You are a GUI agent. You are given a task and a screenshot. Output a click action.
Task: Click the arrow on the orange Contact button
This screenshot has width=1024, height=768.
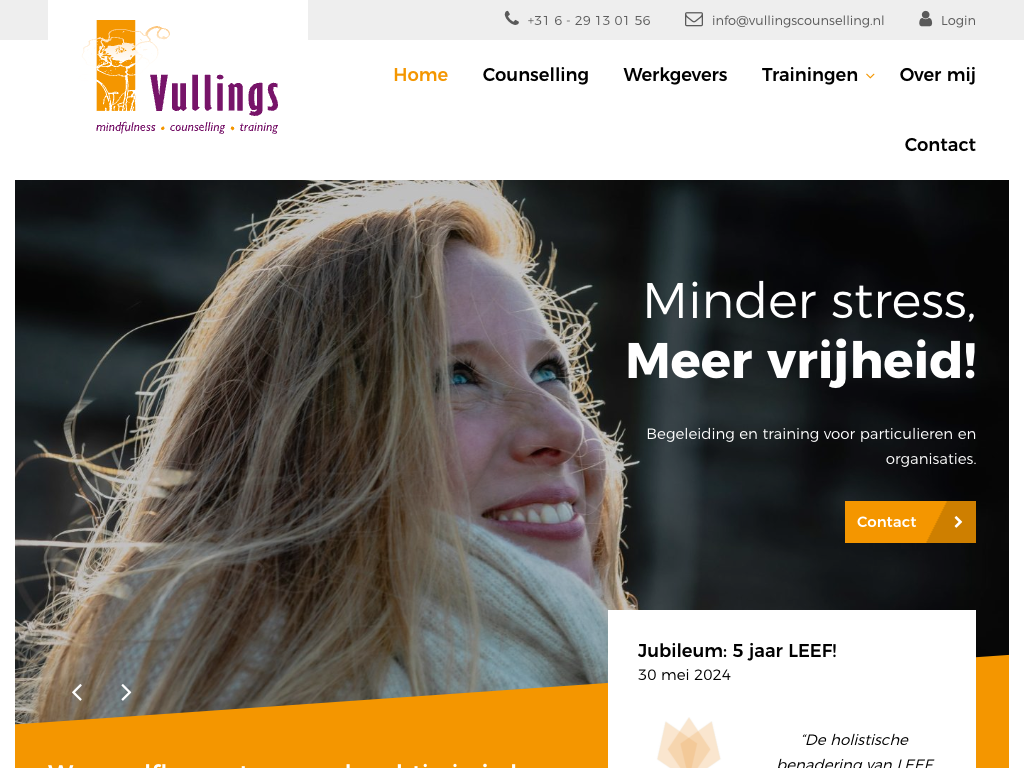tap(958, 522)
